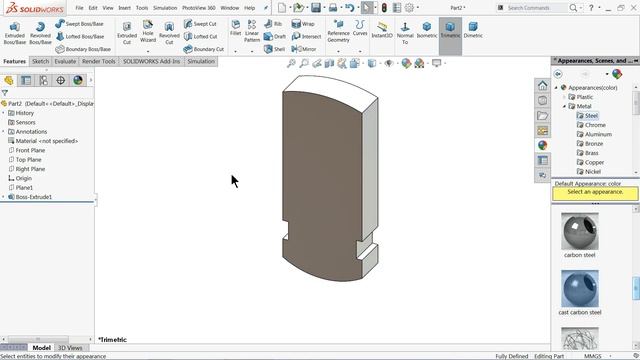Click the Draft feature
This screenshot has height=360, width=640.
[275, 36]
